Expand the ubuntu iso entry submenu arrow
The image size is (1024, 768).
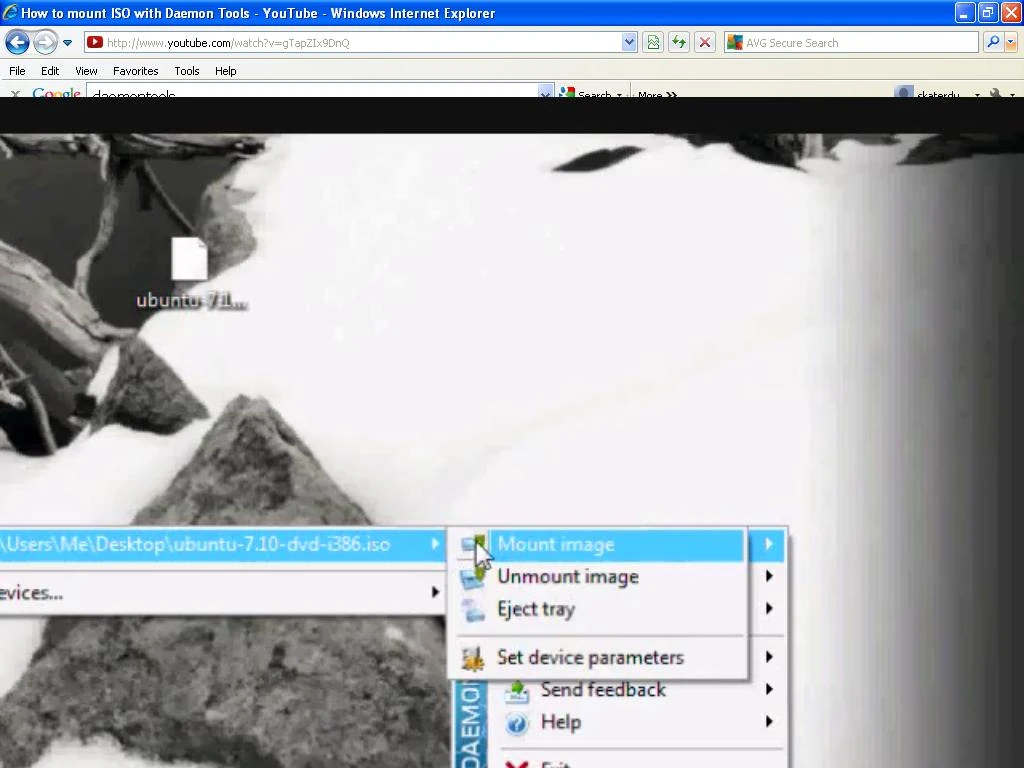(x=435, y=543)
